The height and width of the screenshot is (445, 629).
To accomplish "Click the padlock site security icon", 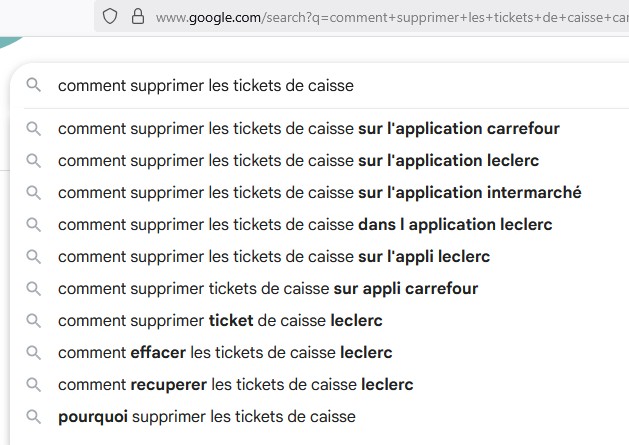I will coord(138,17).
